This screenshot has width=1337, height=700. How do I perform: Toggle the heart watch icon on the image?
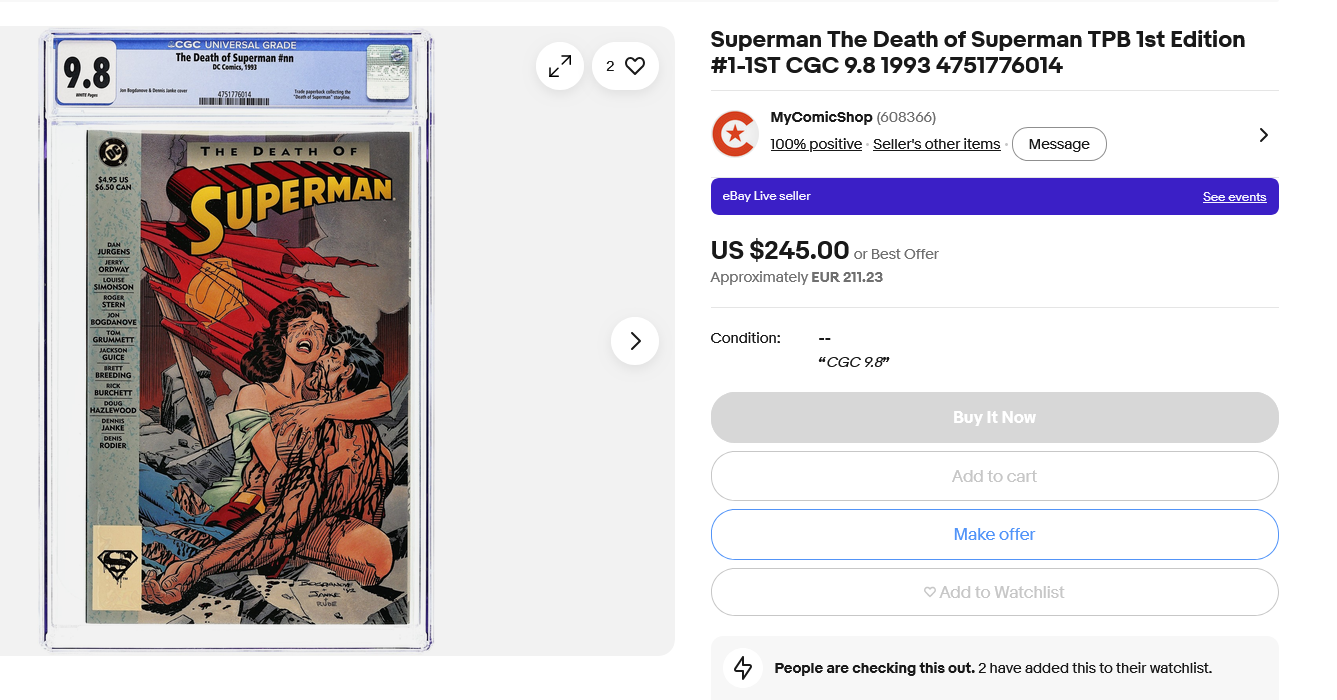tap(625, 66)
